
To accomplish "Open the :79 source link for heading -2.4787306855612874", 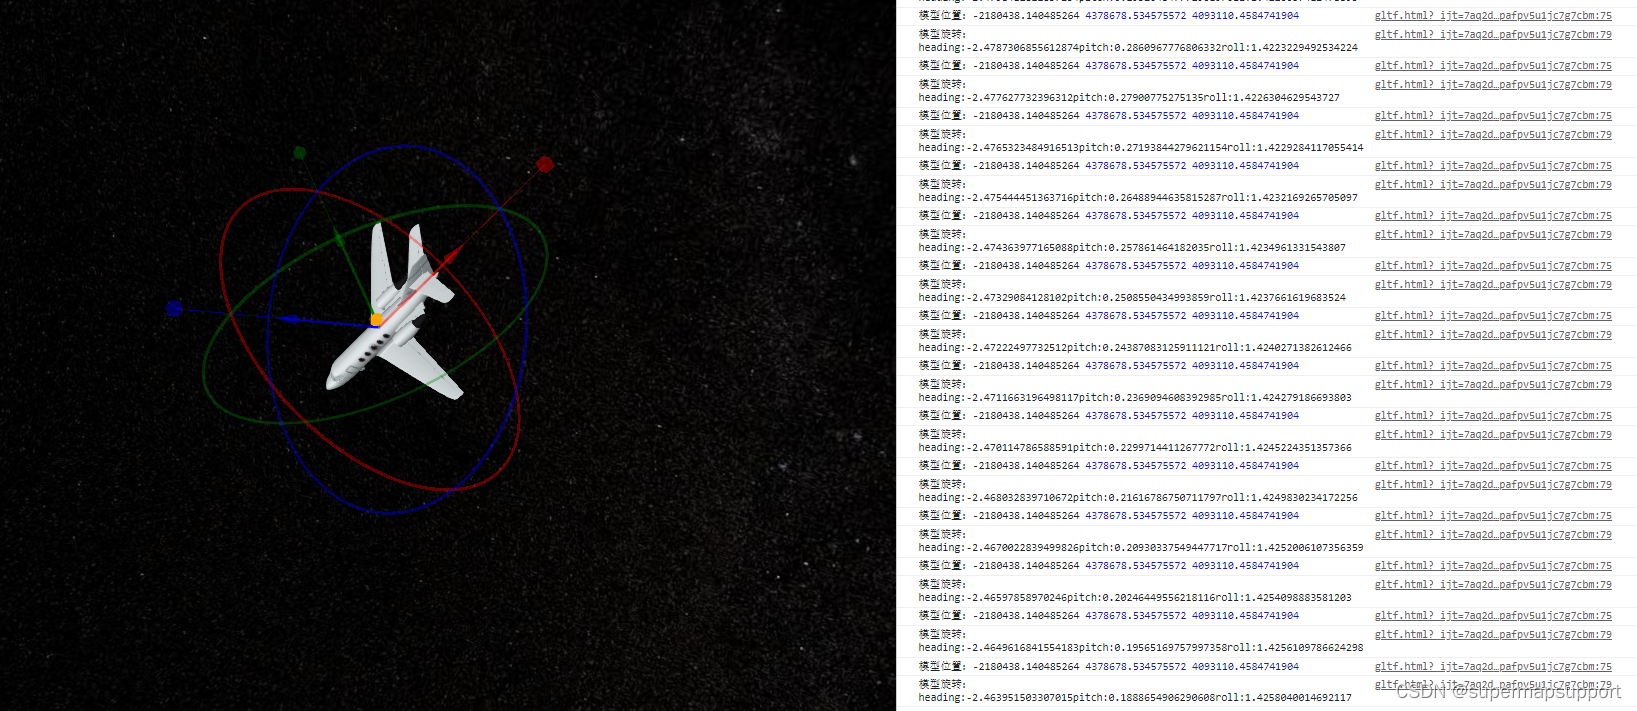I will pos(1492,34).
